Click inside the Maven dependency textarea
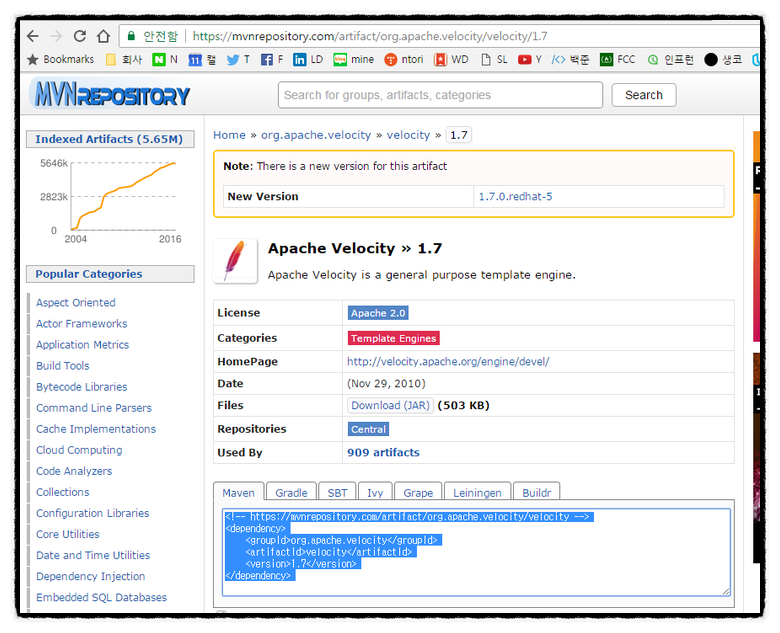 click(x=476, y=552)
